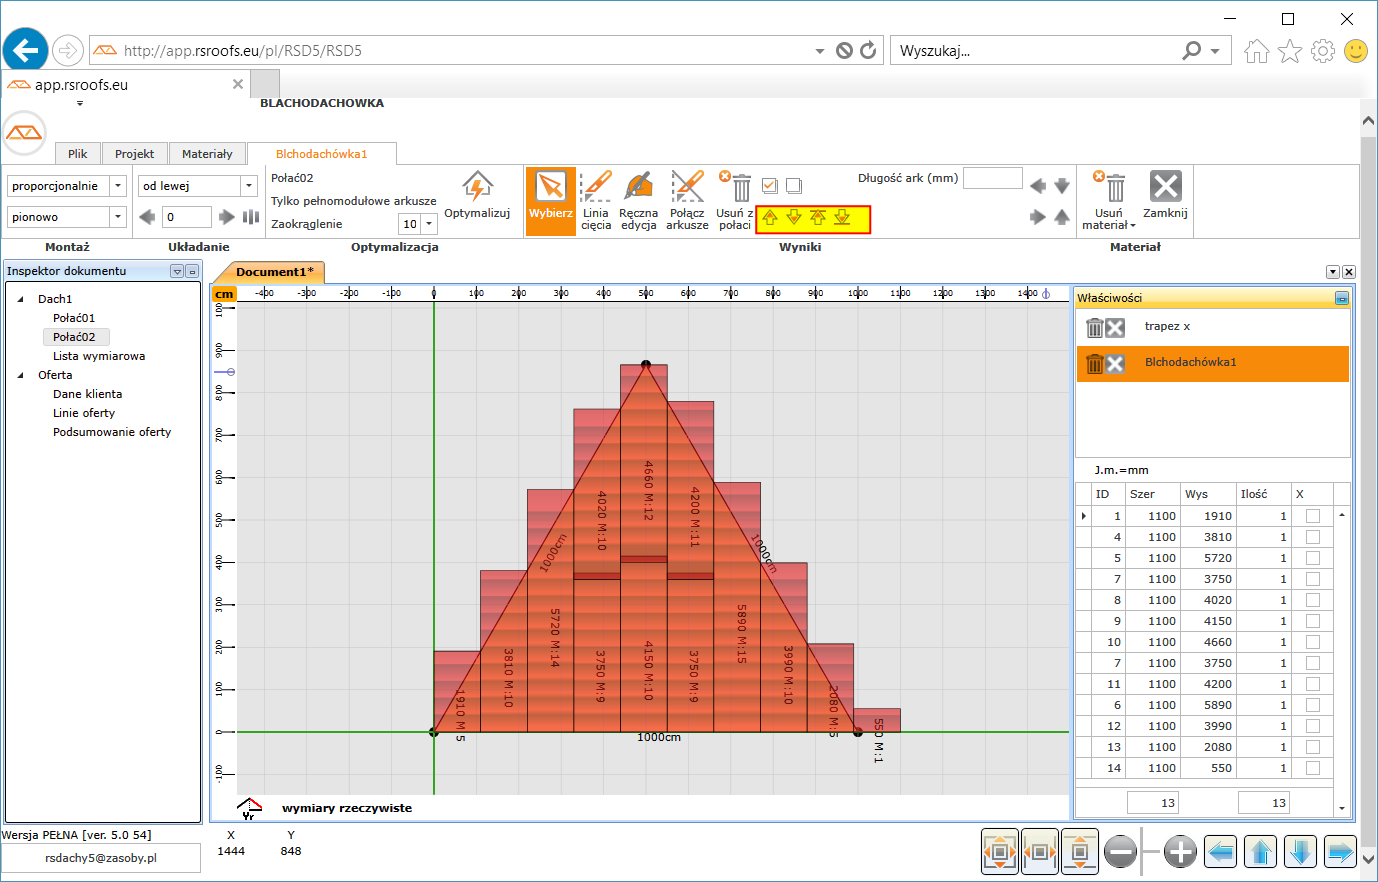
Task: Click the Optymalizuj icon
Action: click(x=477, y=187)
